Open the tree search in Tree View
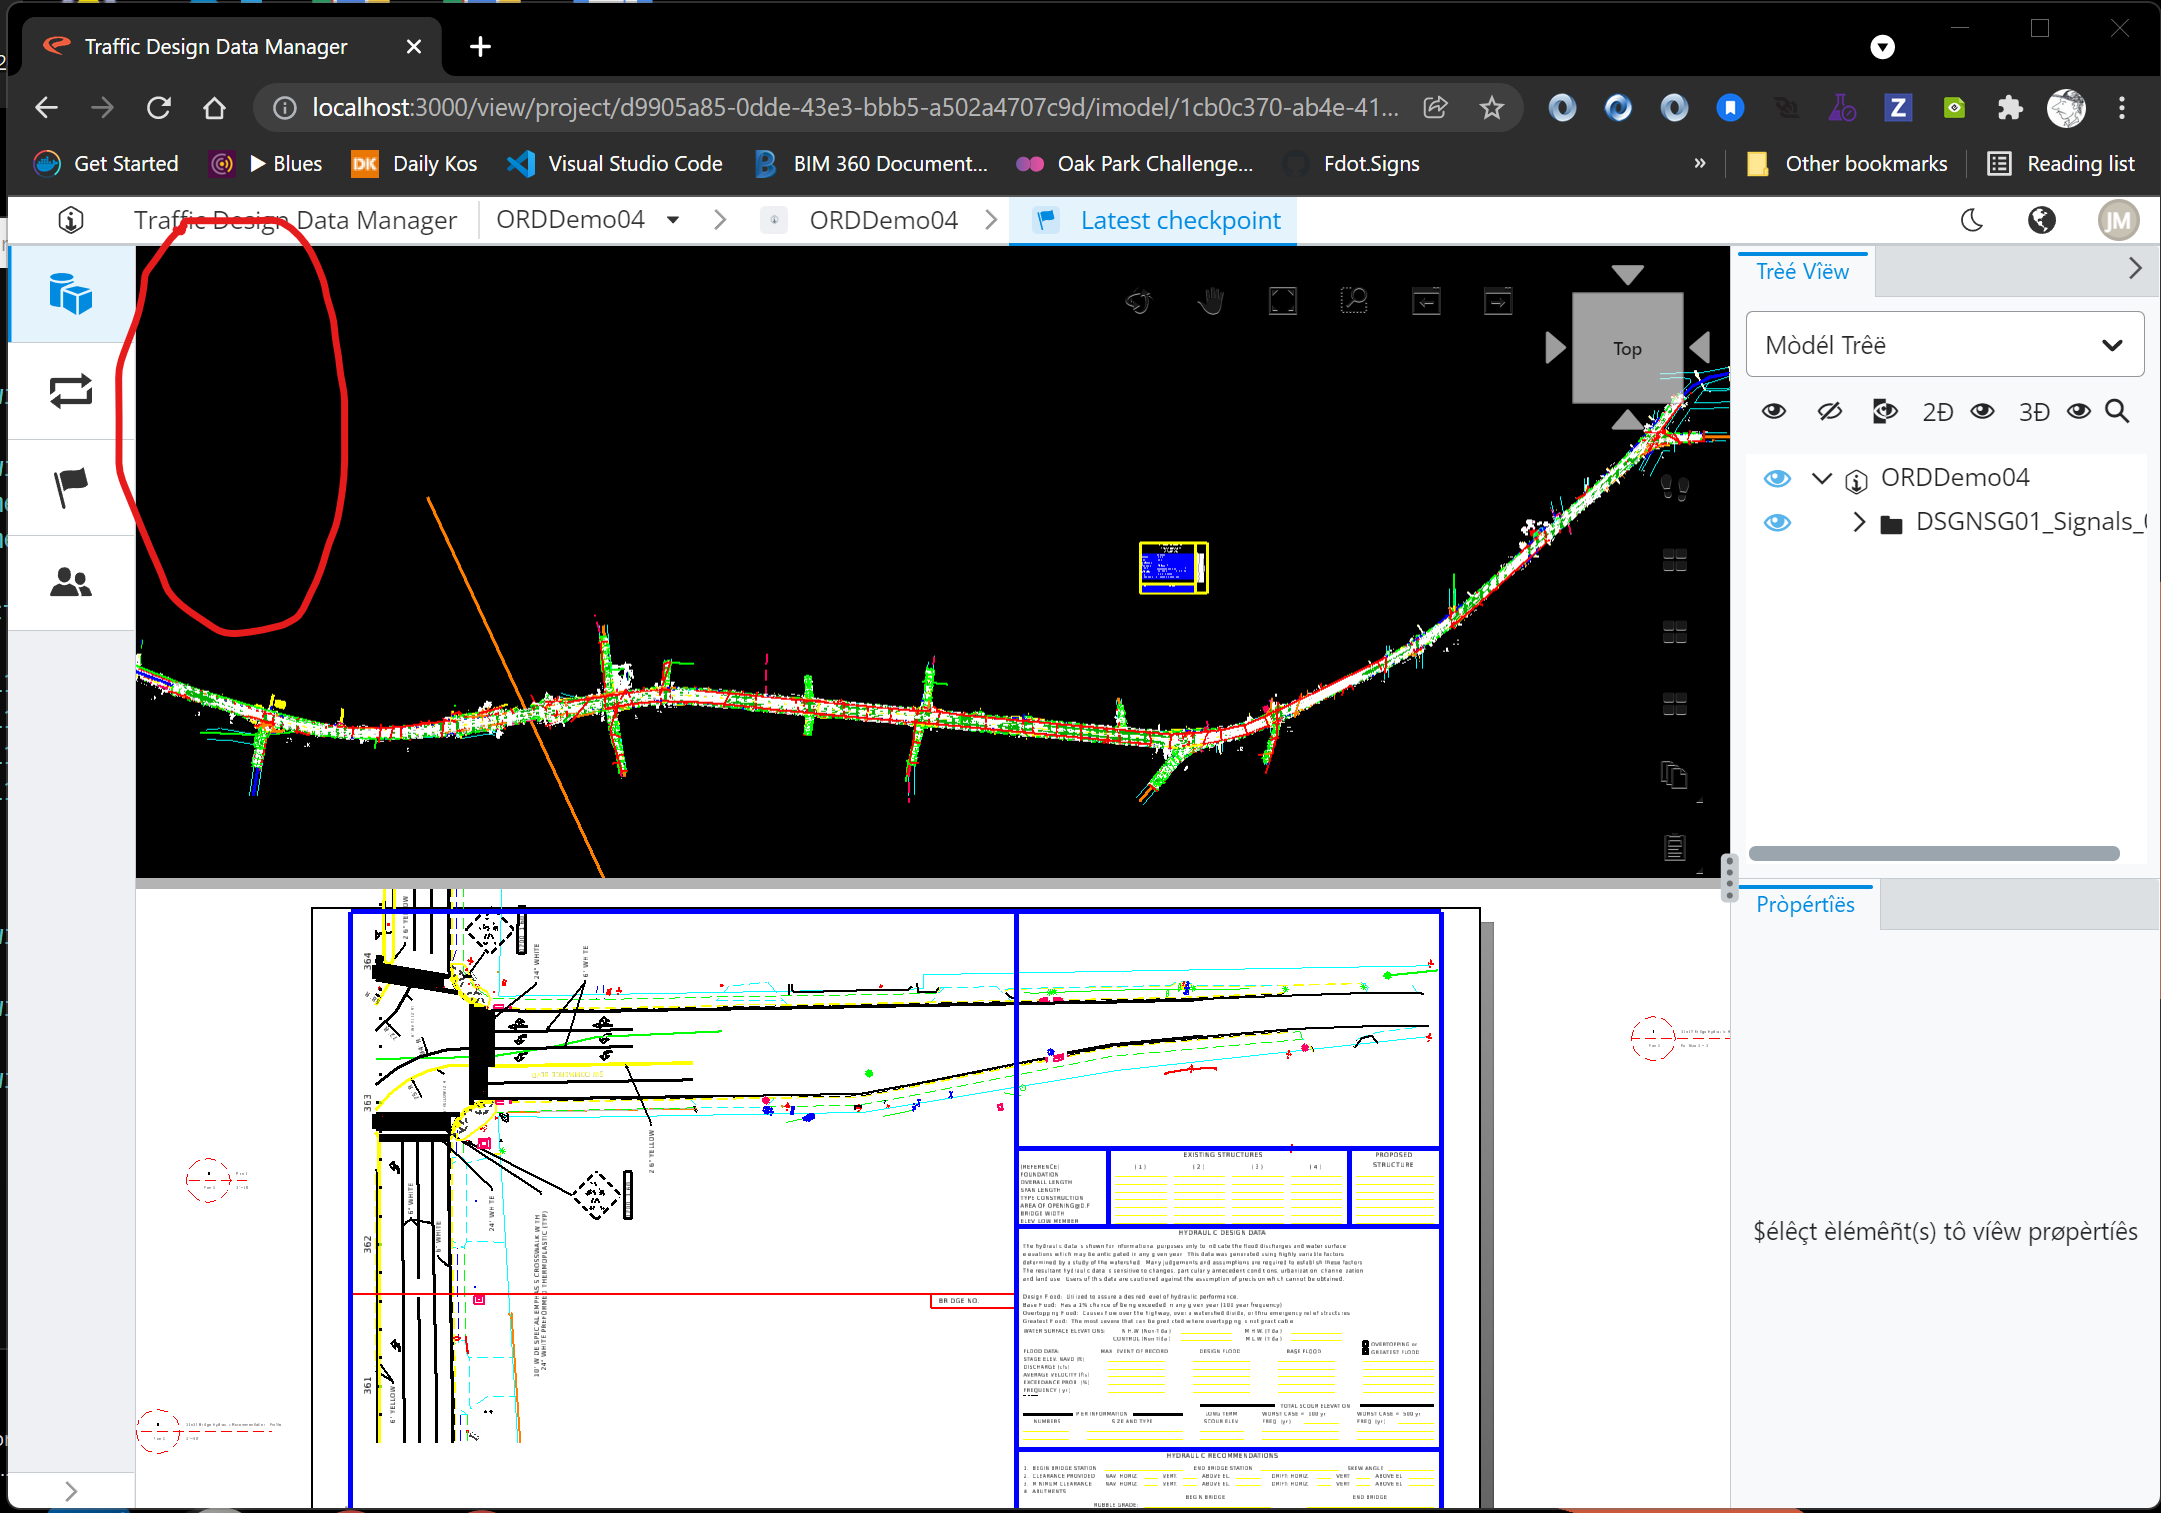 2117,411
